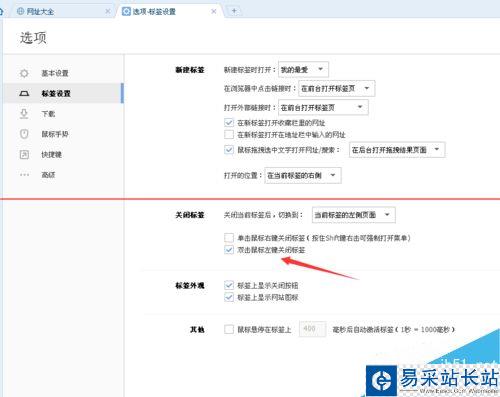Click the three-dots icon beside 高级
This screenshot has width=500, height=397.
click(24, 175)
